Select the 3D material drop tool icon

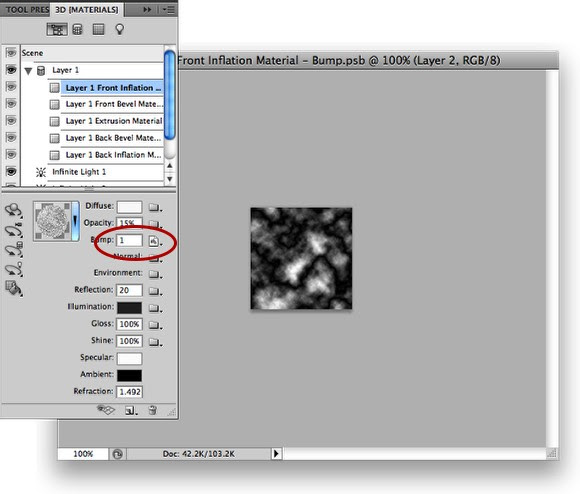click(x=14, y=288)
